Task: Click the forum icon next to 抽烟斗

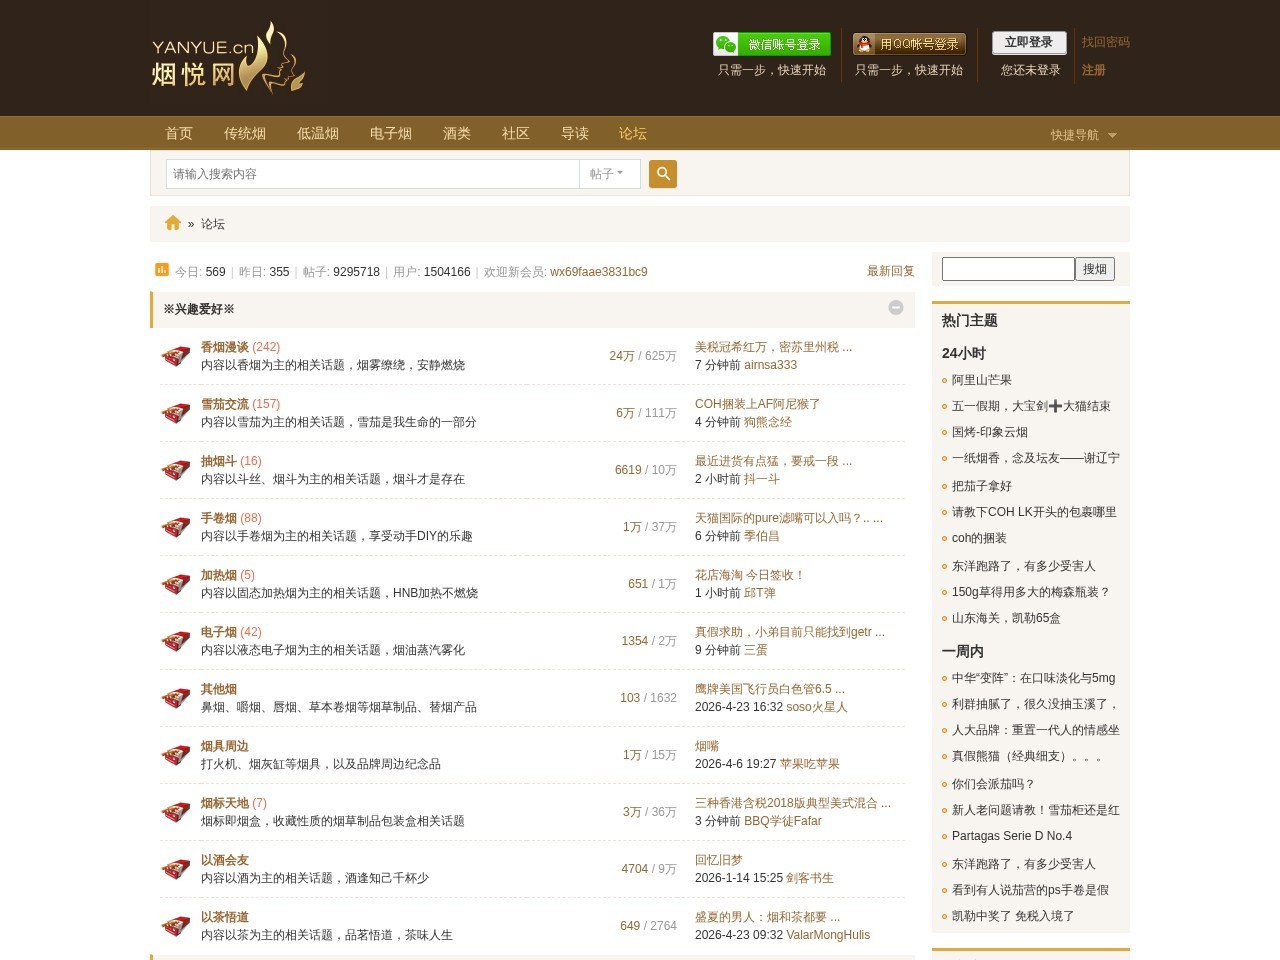Action: [x=176, y=470]
